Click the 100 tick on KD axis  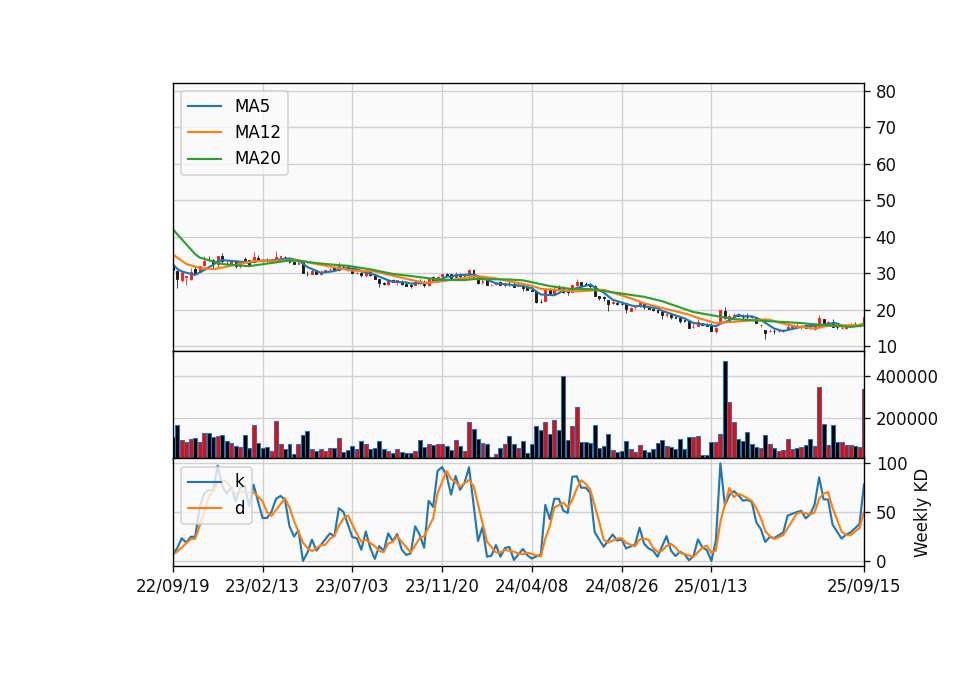(x=891, y=464)
